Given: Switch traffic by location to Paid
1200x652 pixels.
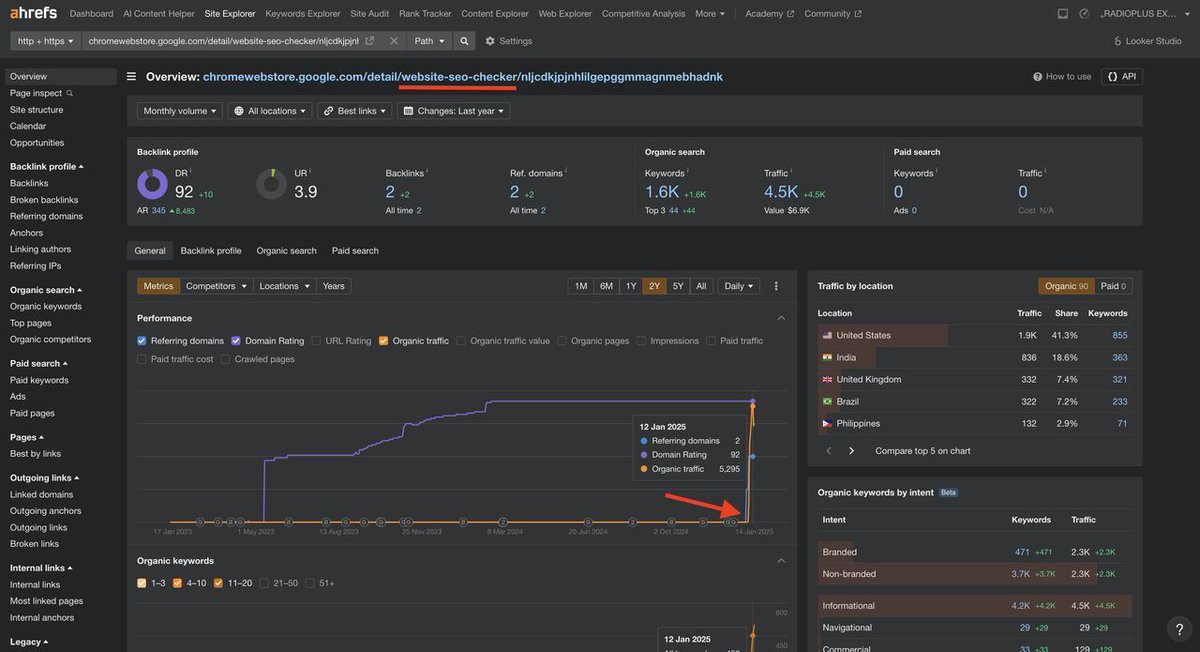Looking at the screenshot, I should pyautogui.click(x=1113, y=286).
